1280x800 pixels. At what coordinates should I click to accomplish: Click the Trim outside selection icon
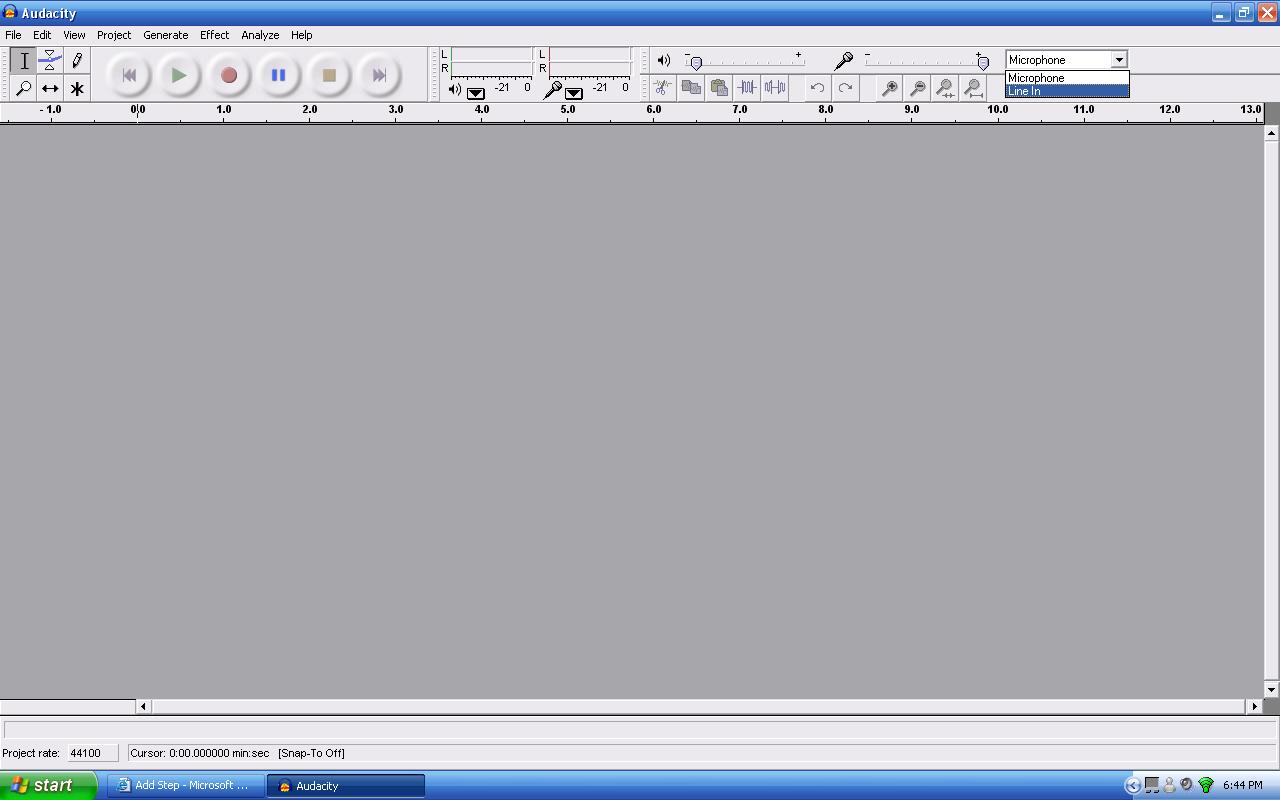(747, 88)
